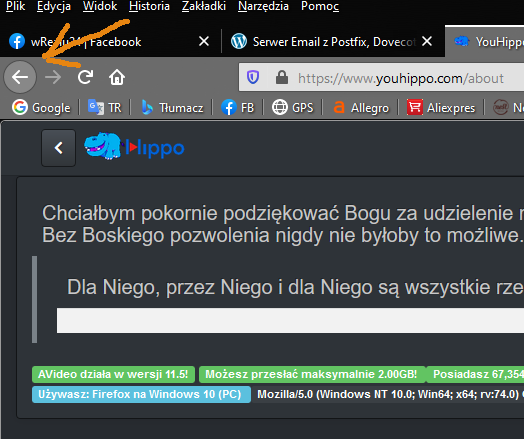Open the Widok menu
Image resolution: width=524 pixels, height=439 pixels.
tap(100, 6)
